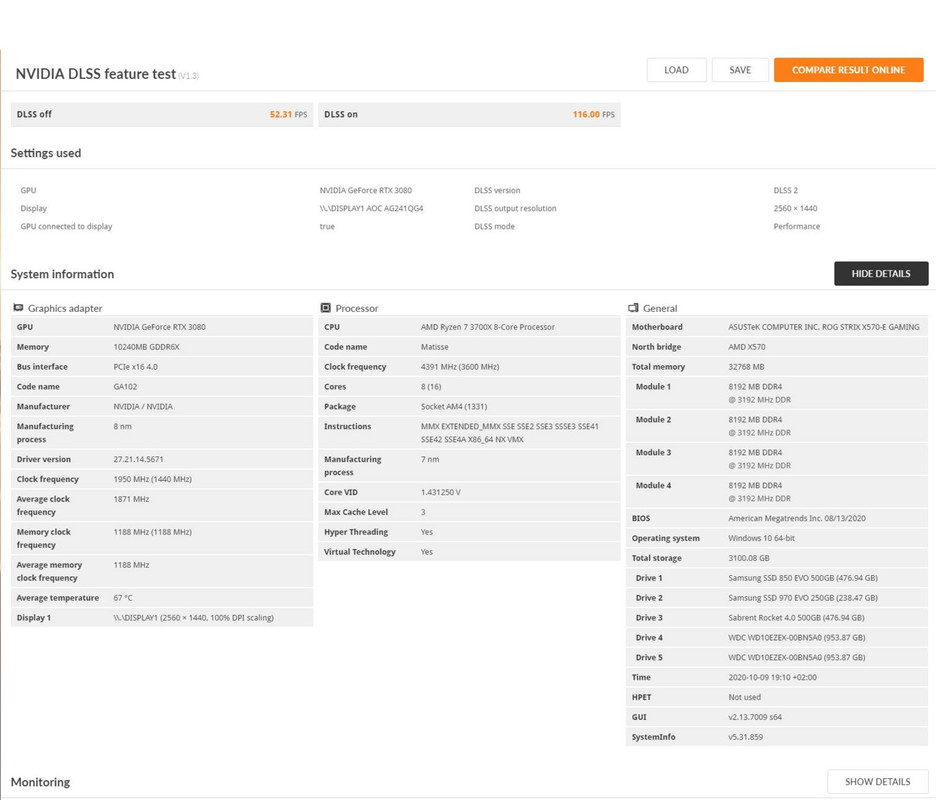Select GUI version v2.13.7009 s64
The width and height of the screenshot is (936, 800).
pos(755,717)
